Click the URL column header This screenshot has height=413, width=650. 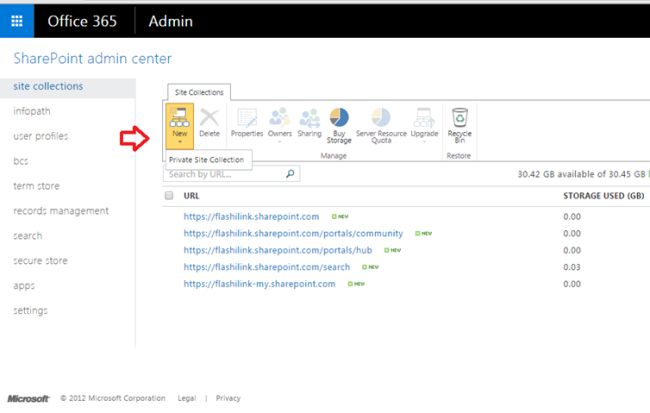click(192, 196)
